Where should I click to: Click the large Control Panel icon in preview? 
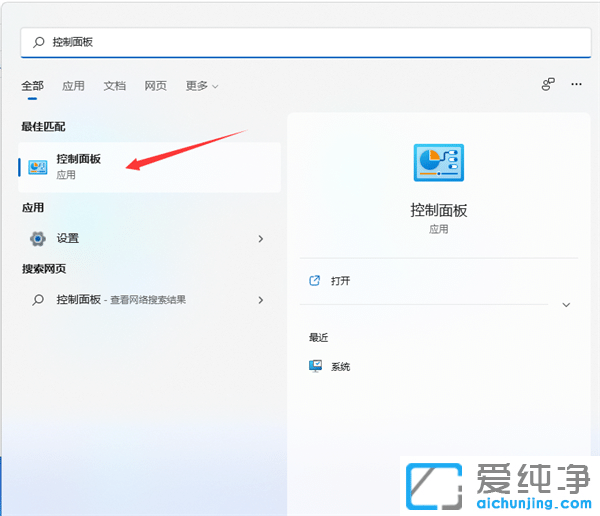(439, 163)
